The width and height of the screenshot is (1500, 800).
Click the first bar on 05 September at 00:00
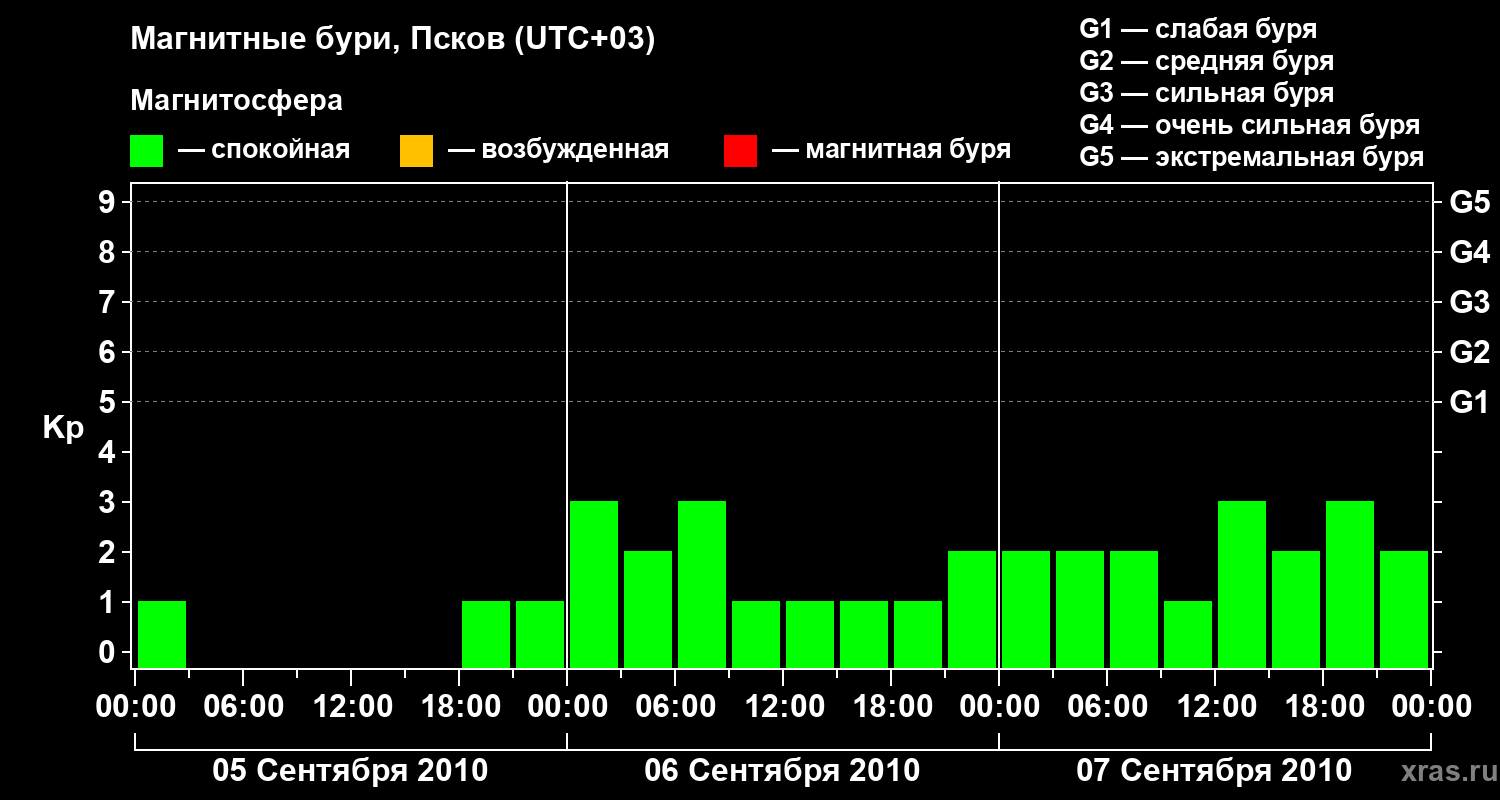tap(162, 634)
